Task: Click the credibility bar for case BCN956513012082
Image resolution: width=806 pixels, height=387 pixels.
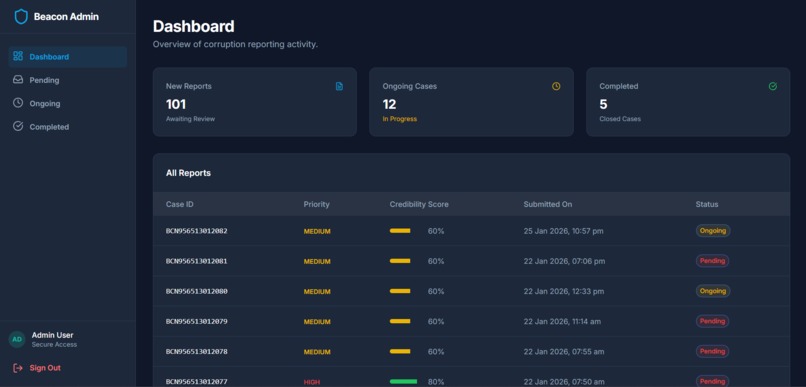Action: tap(400, 231)
